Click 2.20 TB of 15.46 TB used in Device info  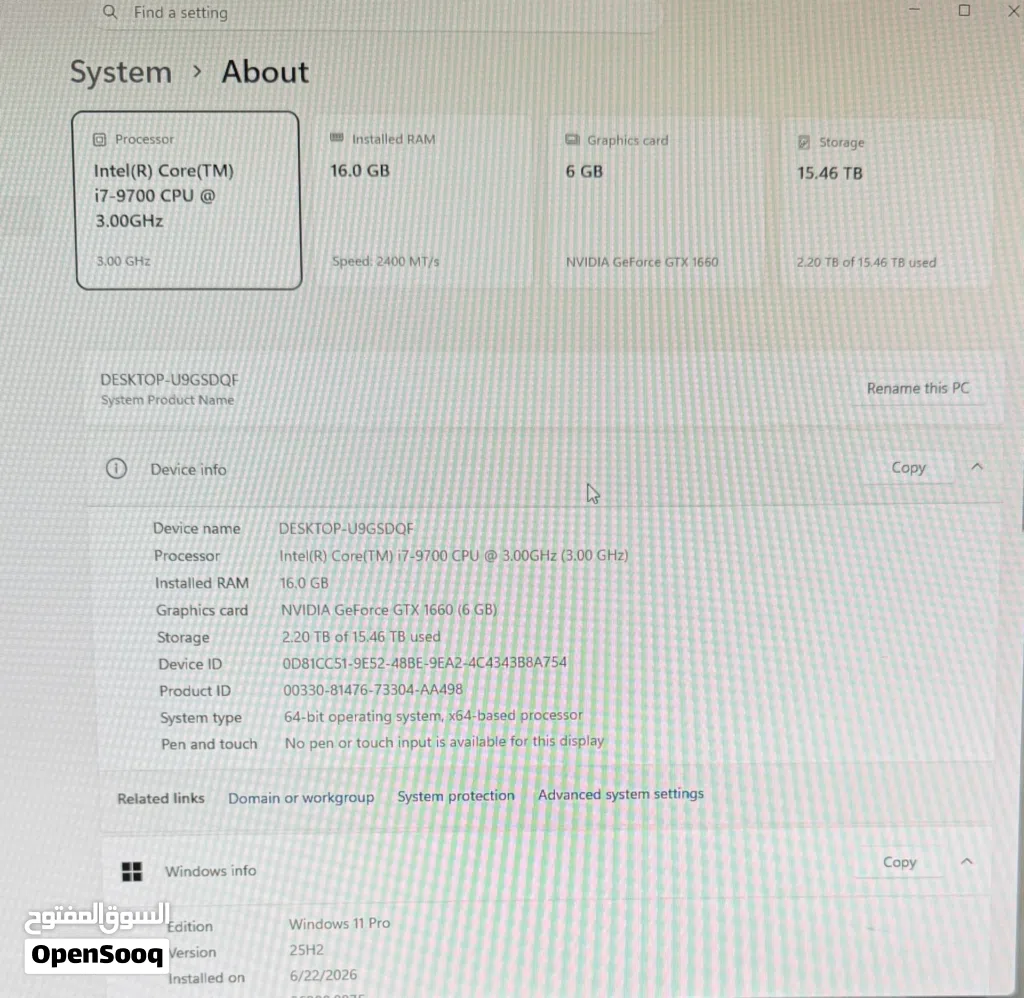[361, 636]
